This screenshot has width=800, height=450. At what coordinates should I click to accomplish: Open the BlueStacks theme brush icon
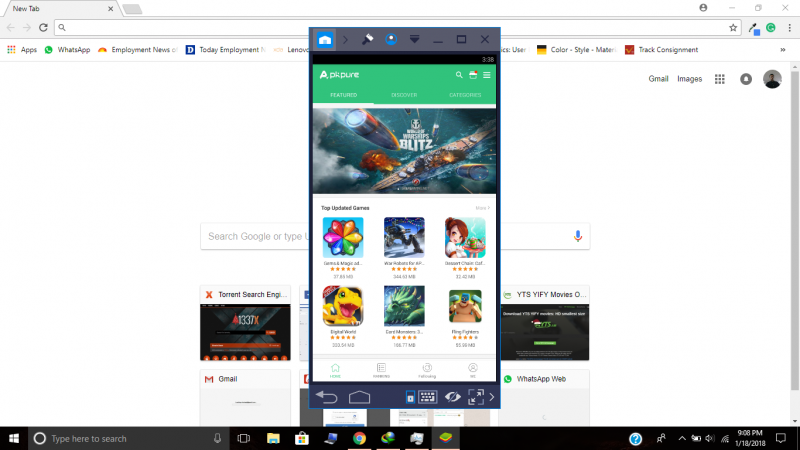[367, 39]
